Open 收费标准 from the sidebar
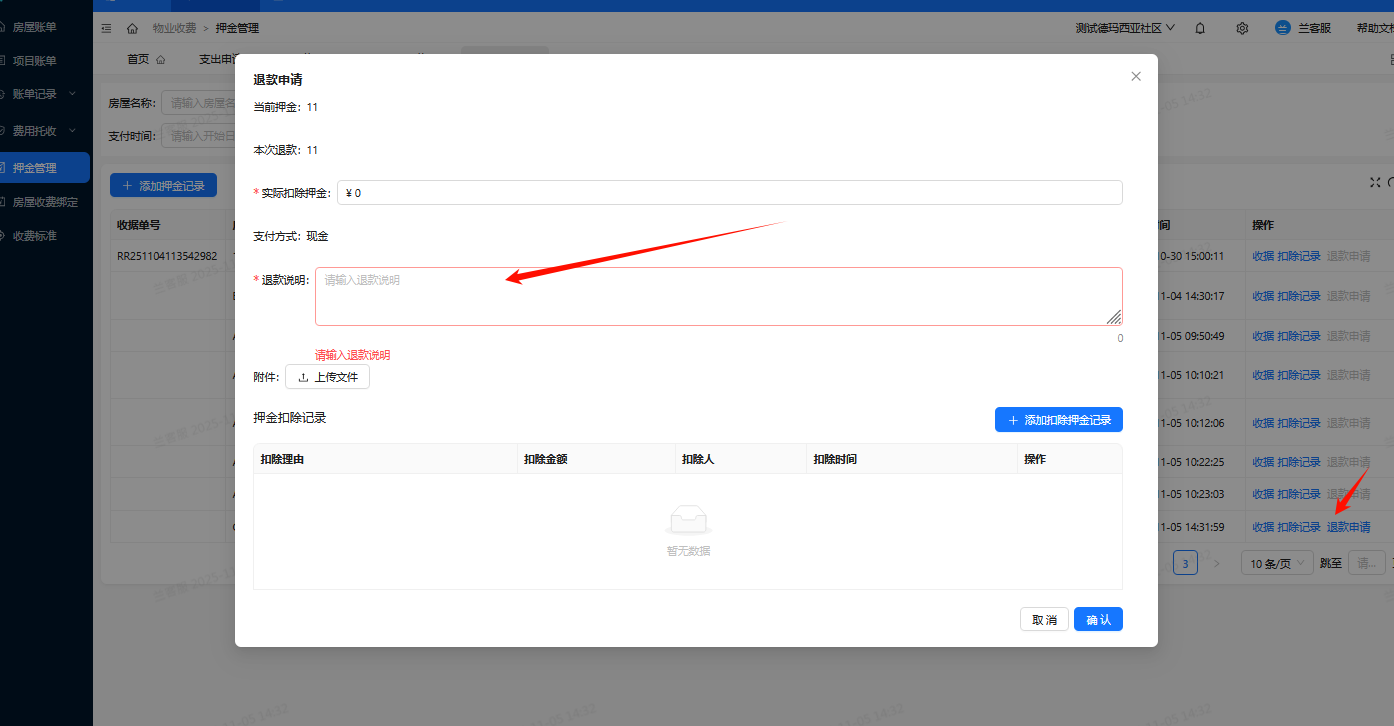Image resolution: width=1394 pixels, height=726 pixels. (34, 236)
